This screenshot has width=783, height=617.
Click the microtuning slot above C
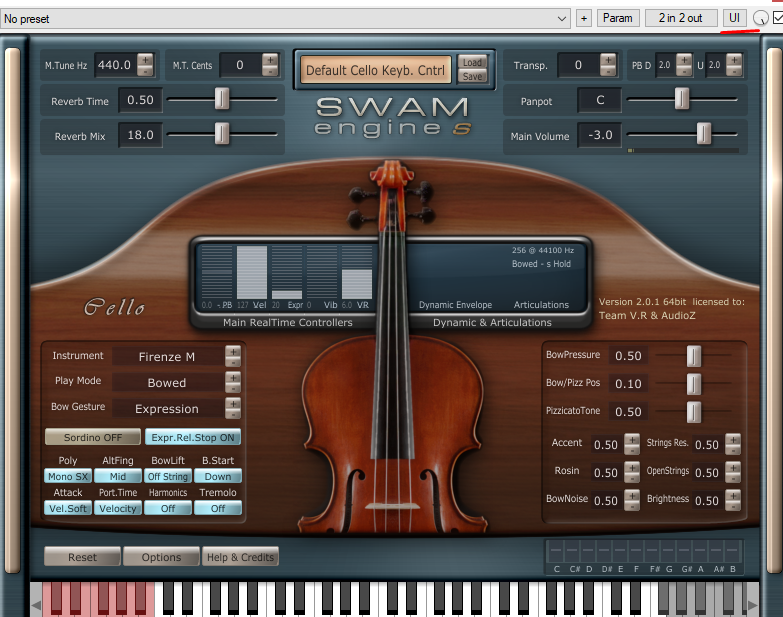pyautogui.click(x=556, y=552)
